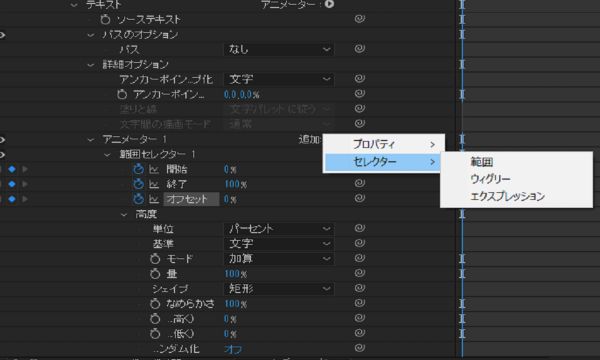
Task: Click graph editor icon for オフセット
Action: pos(154,199)
